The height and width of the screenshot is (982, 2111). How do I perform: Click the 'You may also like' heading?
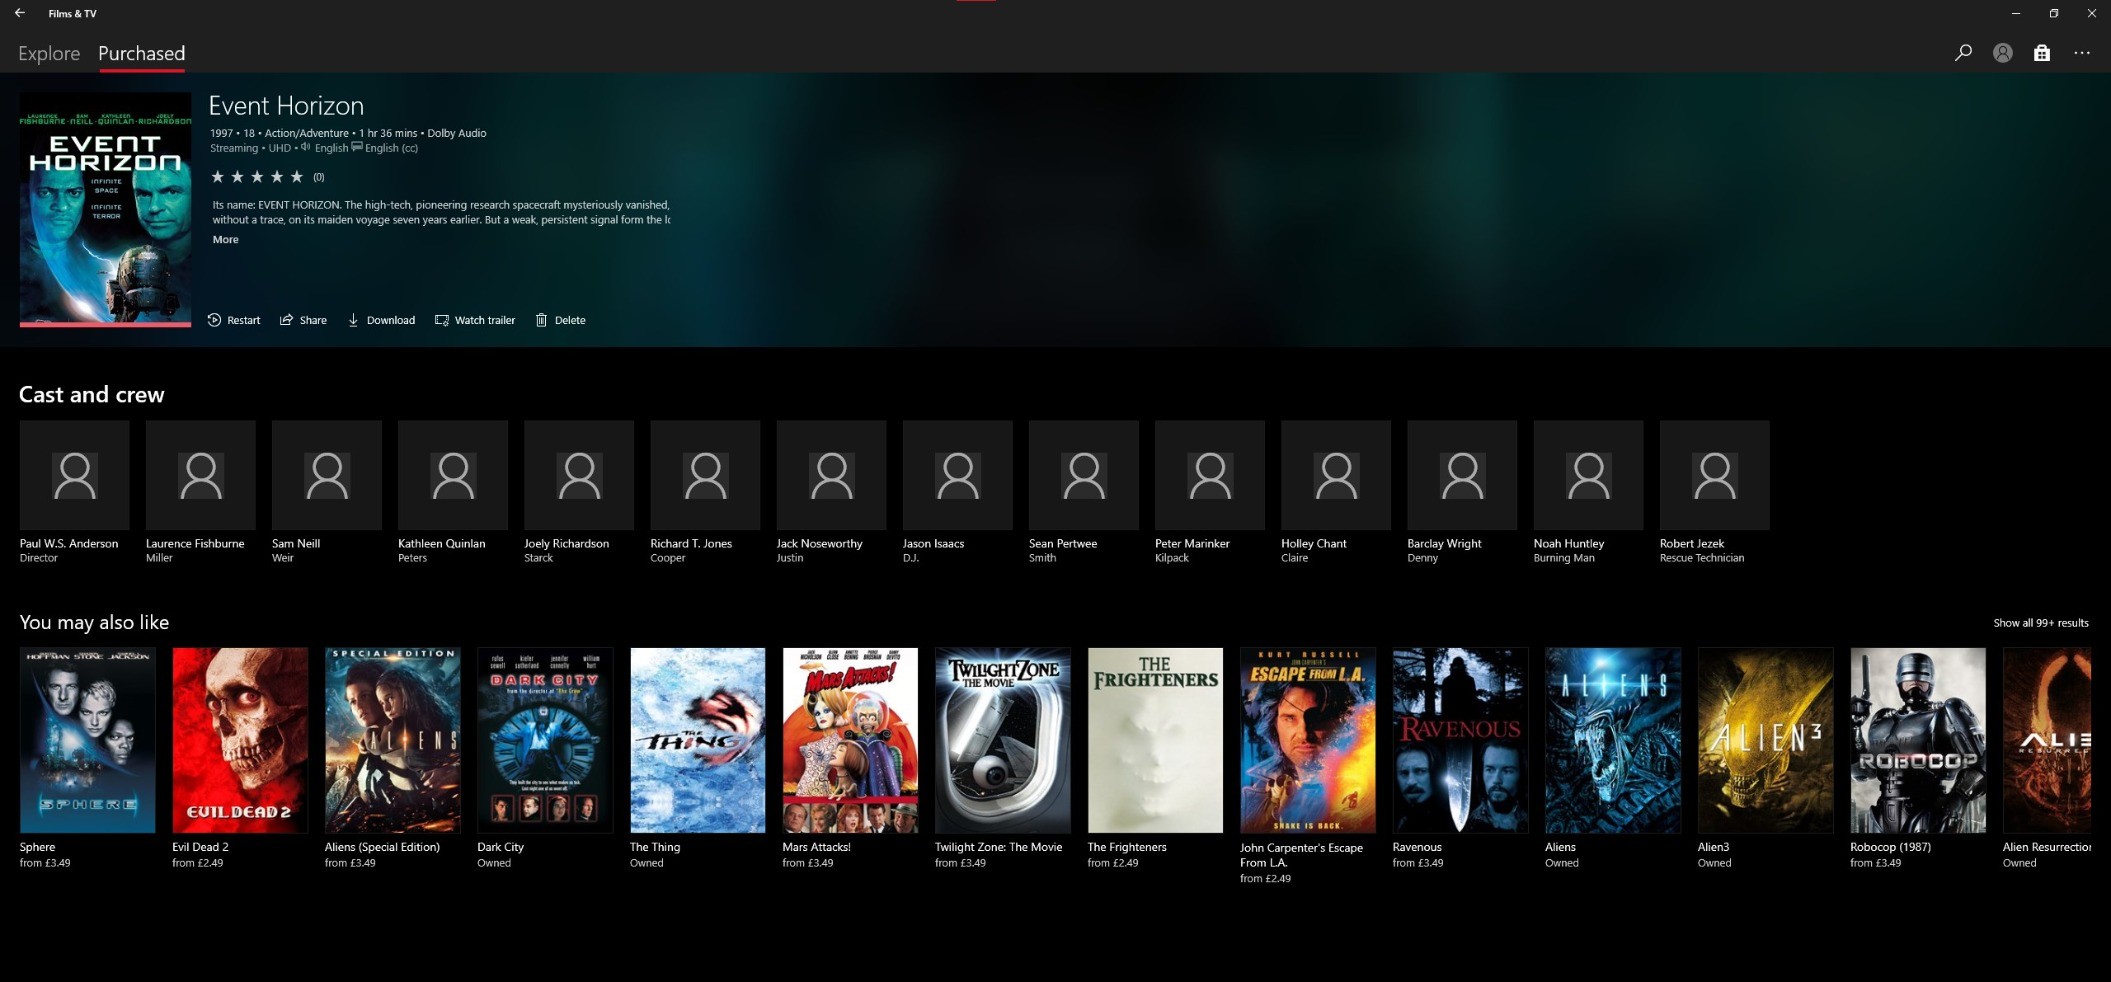[x=94, y=622]
